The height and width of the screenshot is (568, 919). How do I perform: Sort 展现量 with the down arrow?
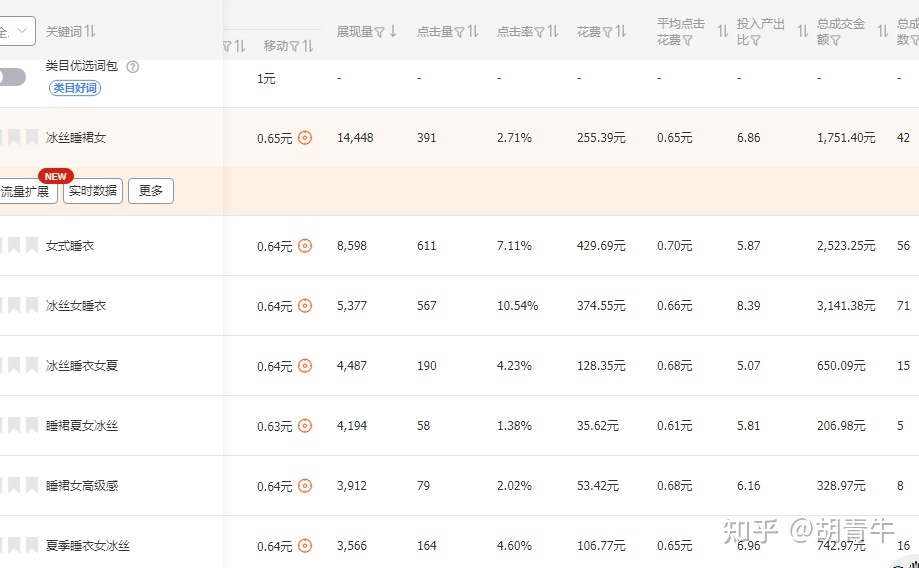(x=393, y=31)
